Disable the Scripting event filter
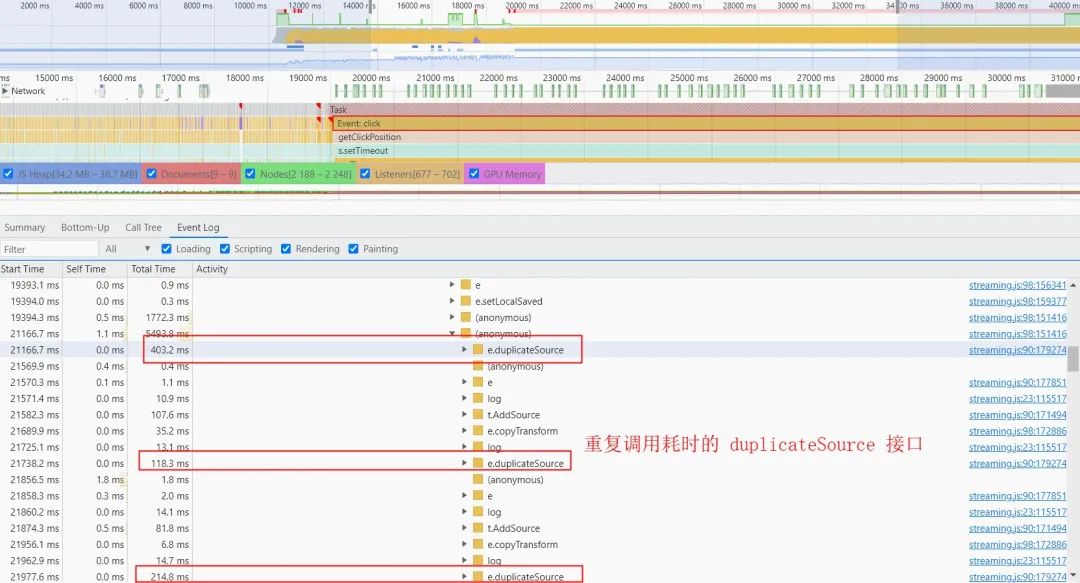 click(x=224, y=248)
